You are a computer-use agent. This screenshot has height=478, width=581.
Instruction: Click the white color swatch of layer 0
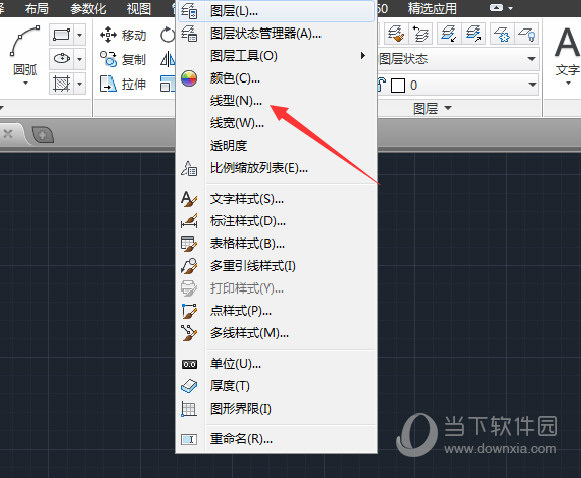pos(398,86)
